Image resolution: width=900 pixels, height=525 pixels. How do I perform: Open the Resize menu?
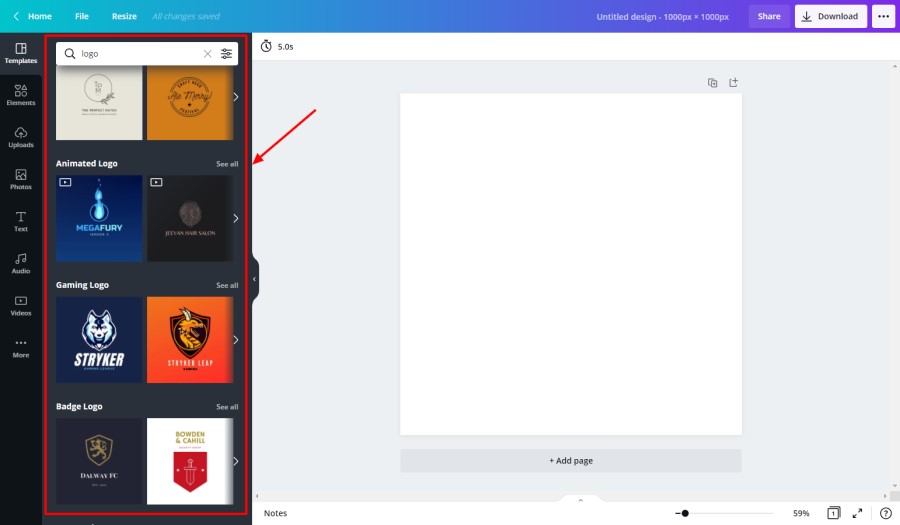[x=124, y=16]
